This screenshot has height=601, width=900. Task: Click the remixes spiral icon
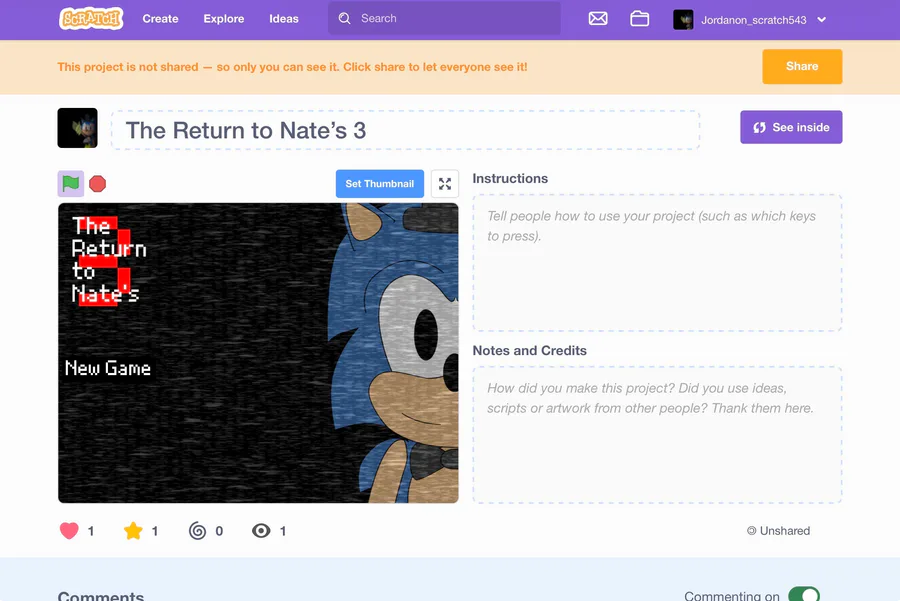197,531
